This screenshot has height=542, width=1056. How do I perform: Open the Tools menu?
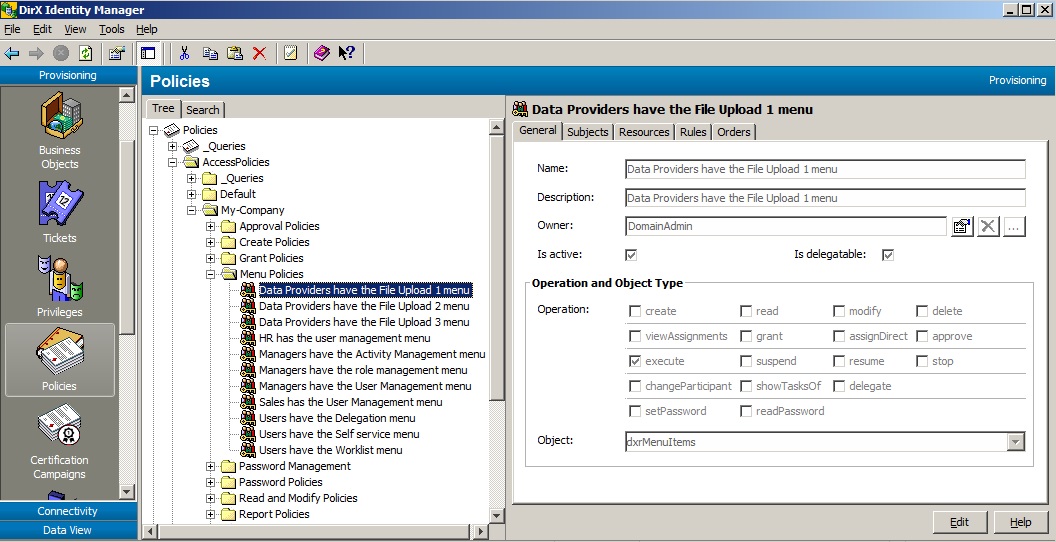[111, 30]
